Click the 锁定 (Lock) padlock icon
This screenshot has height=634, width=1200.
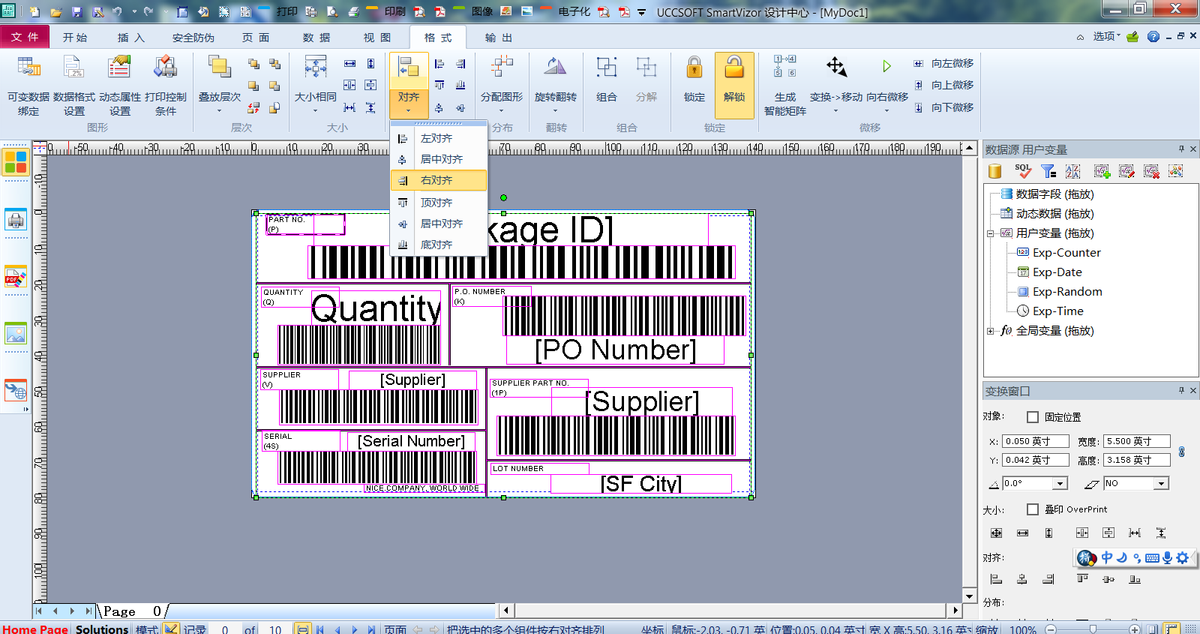click(694, 69)
